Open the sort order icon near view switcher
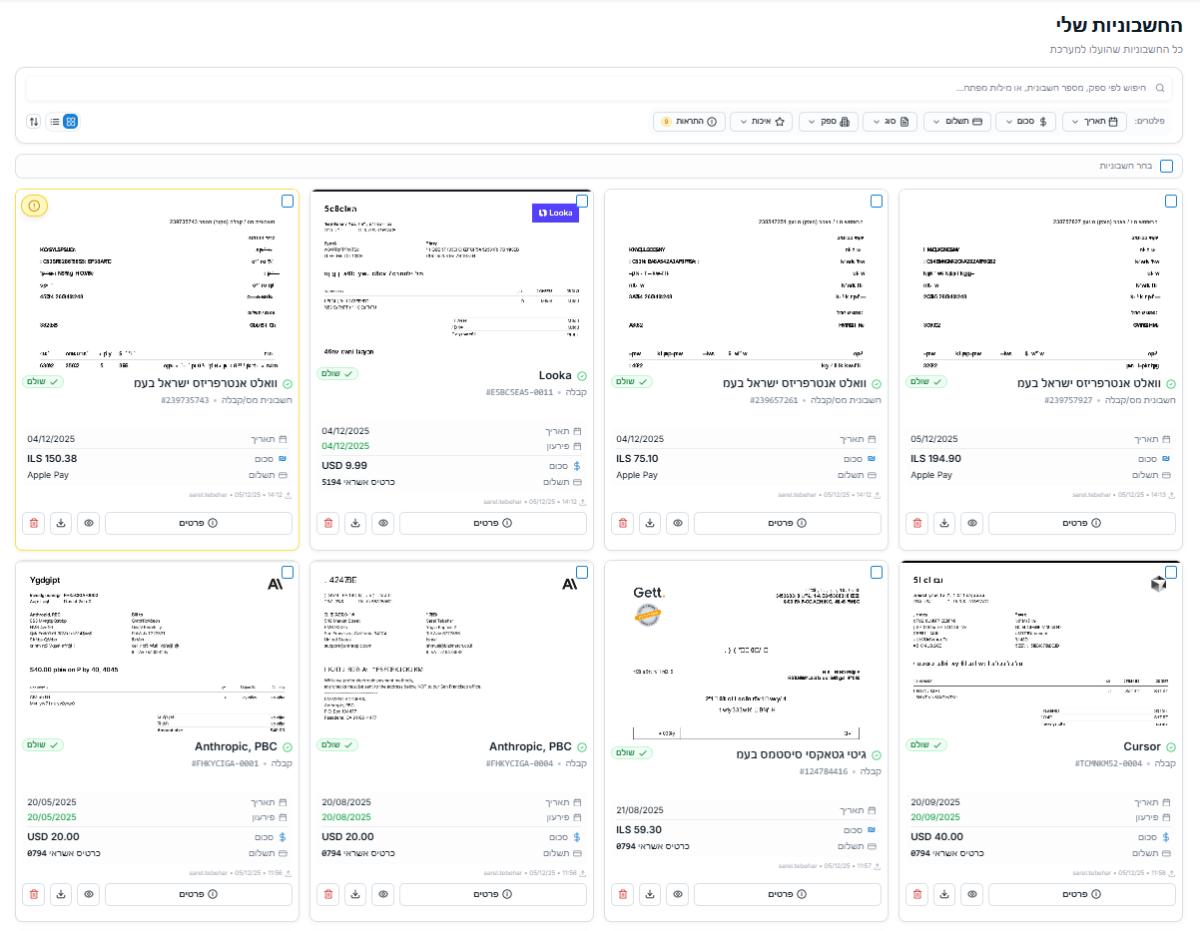 pyautogui.click(x=33, y=122)
